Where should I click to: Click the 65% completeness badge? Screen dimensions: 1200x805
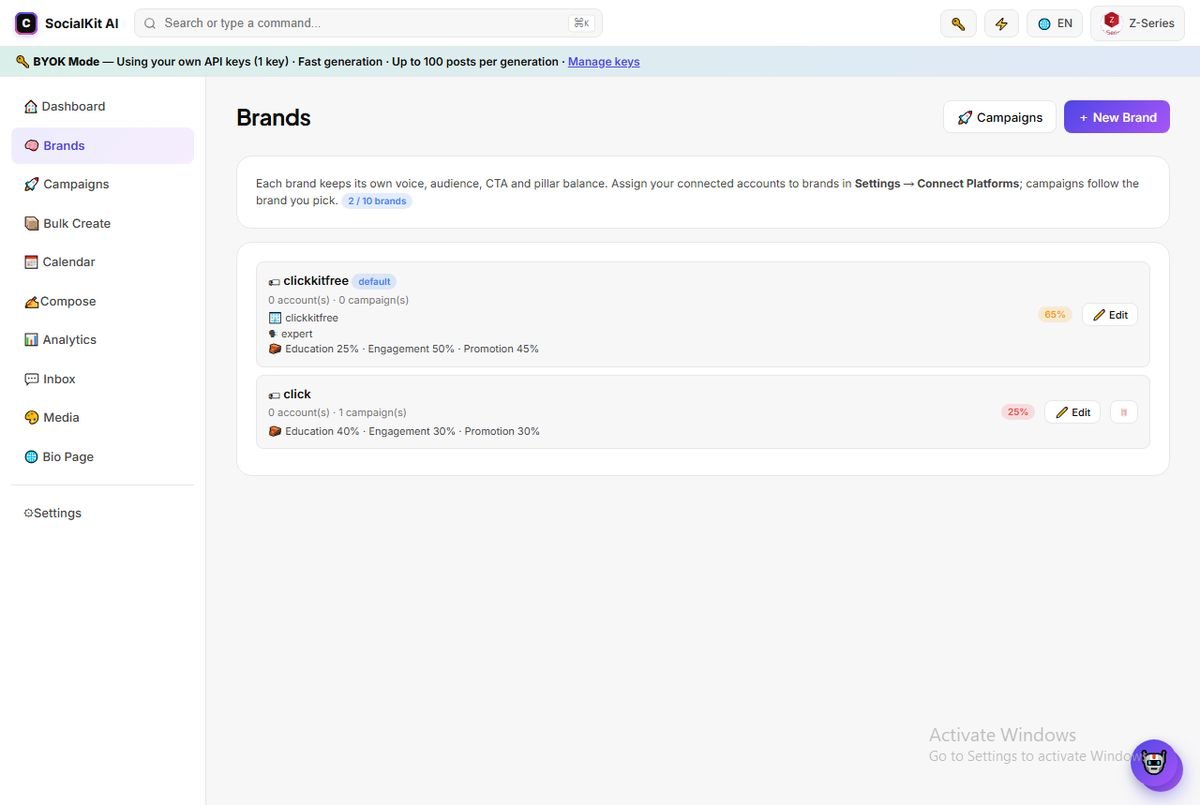pyautogui.click(x=1055, y=314)
